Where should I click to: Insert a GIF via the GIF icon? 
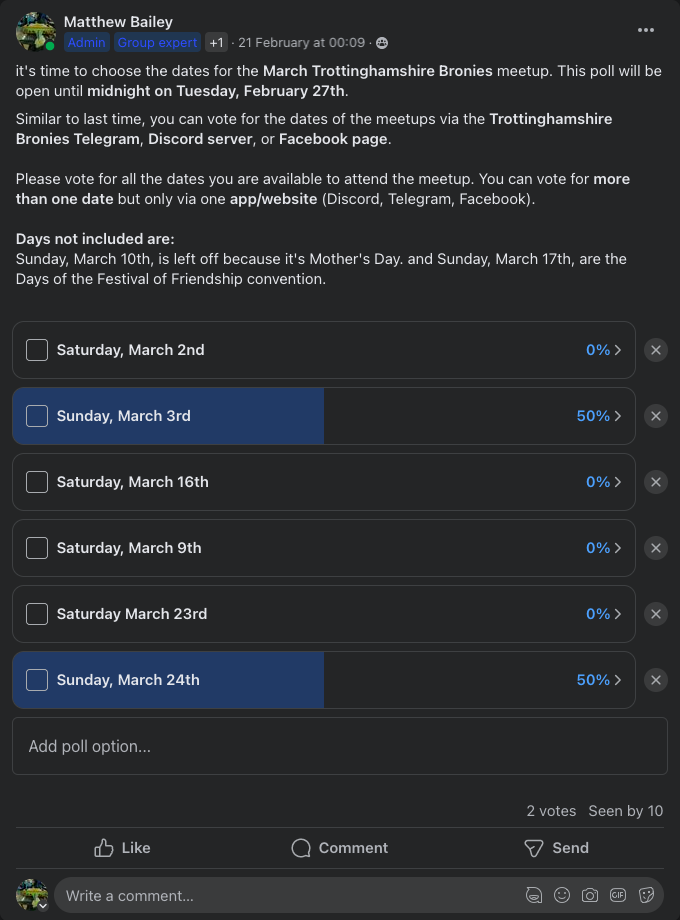(618, 895)
